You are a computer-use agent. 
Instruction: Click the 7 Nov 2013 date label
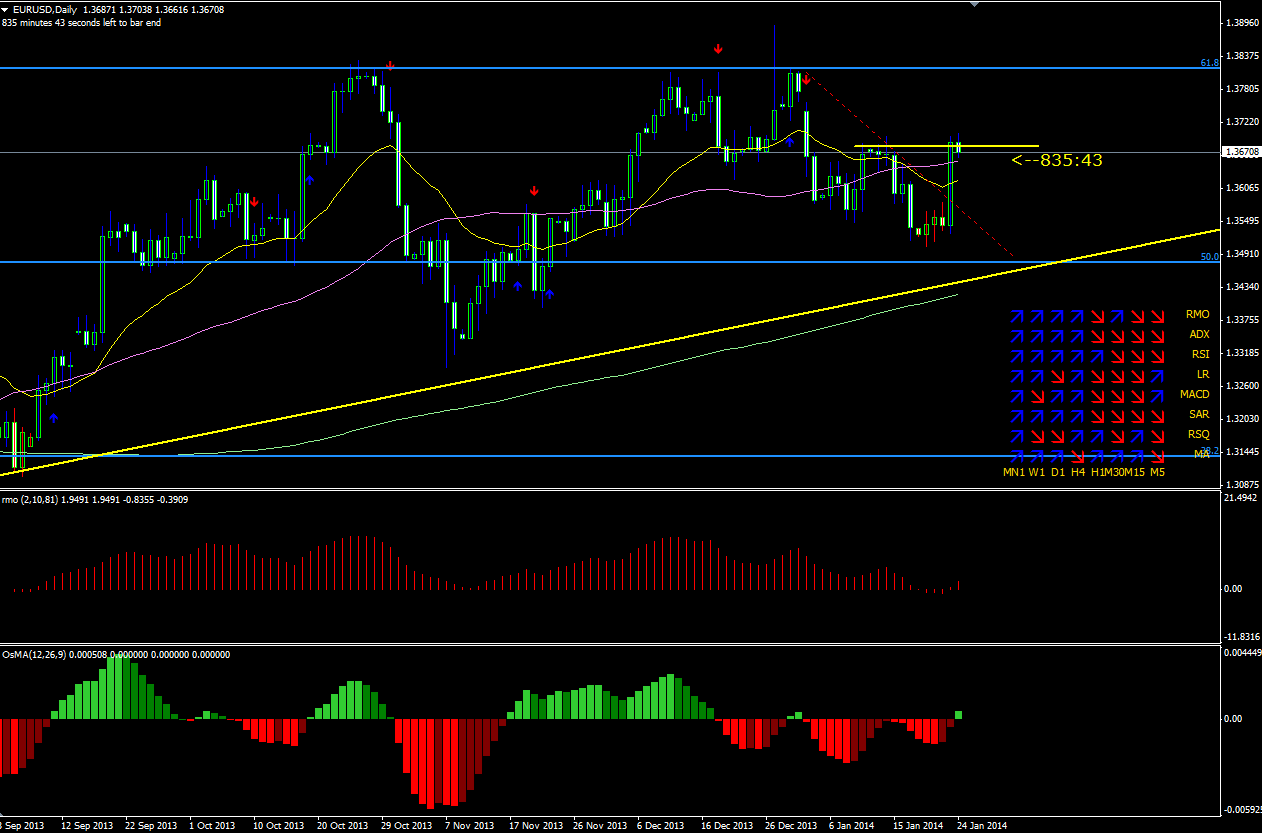pos(469,826)
